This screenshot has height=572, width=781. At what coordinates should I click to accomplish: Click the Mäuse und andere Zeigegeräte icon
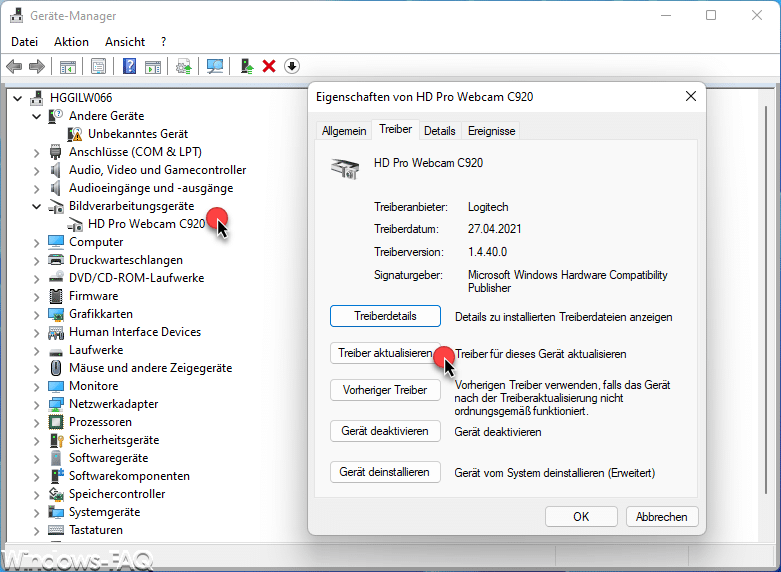tap(56, 368)
